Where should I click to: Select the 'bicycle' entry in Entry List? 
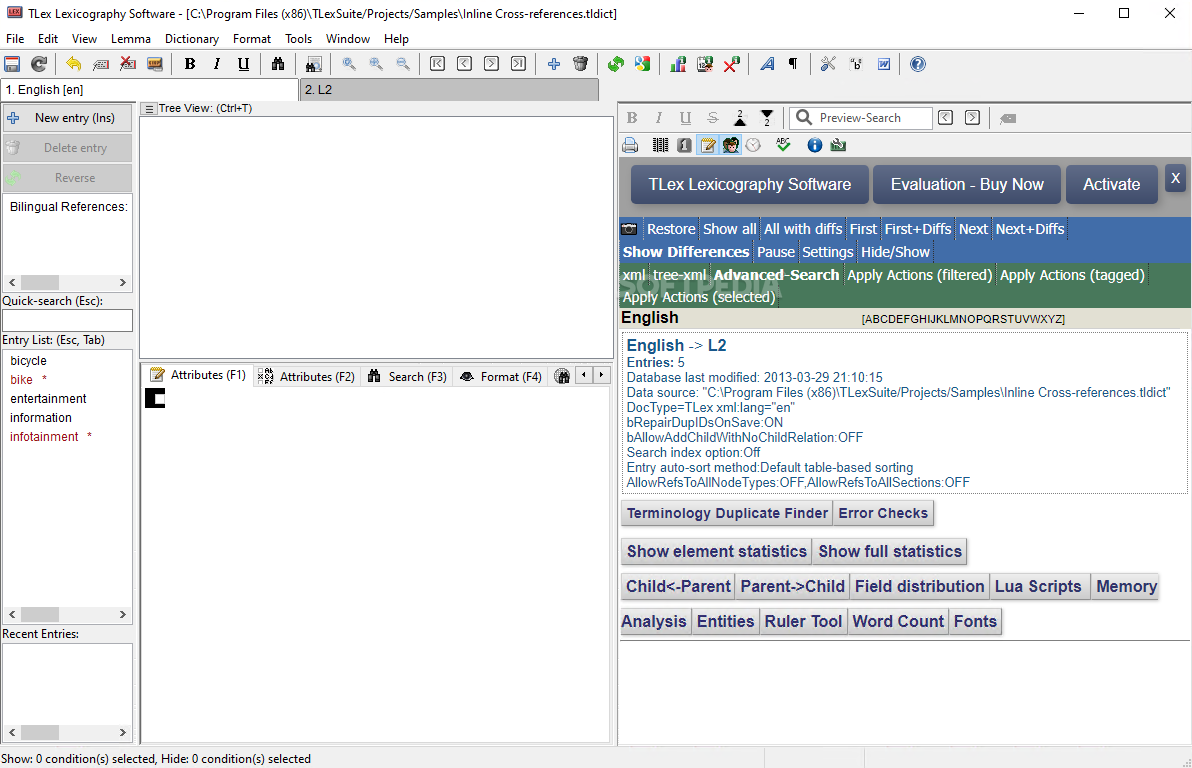tap(28, 360)
